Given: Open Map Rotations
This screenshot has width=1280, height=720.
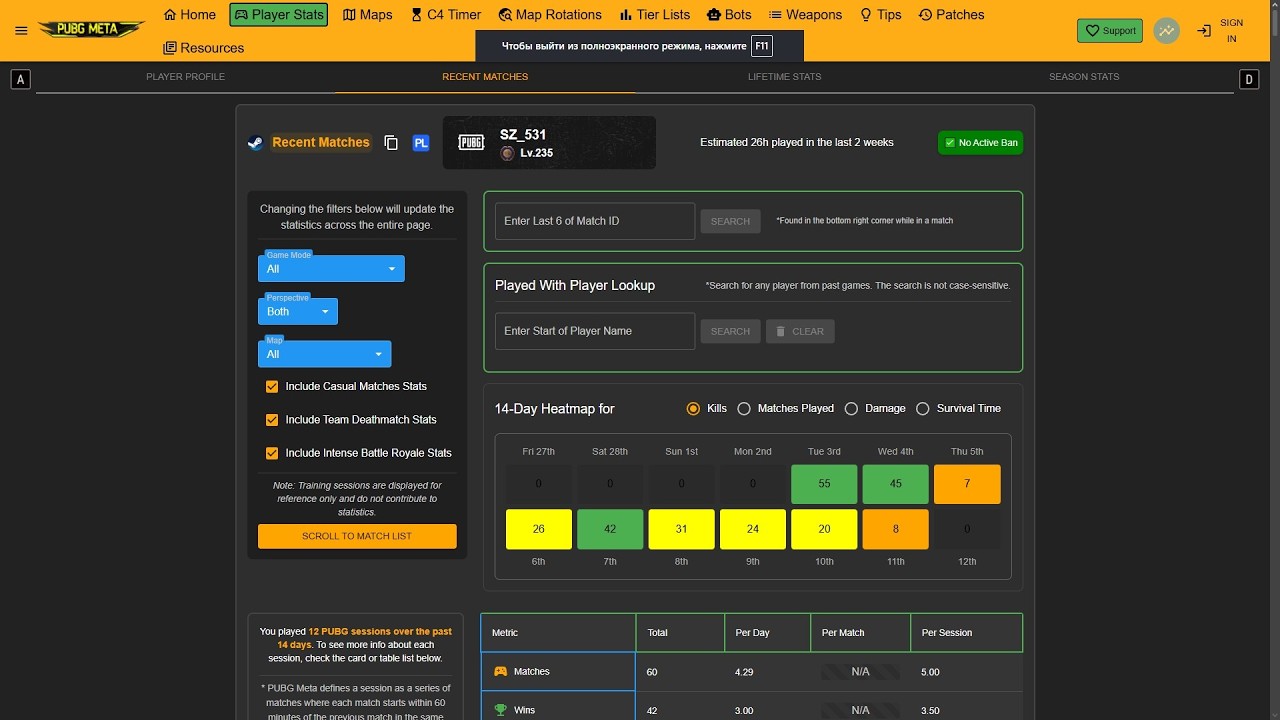Looking at the screenshot, I should tap(551, 15).
